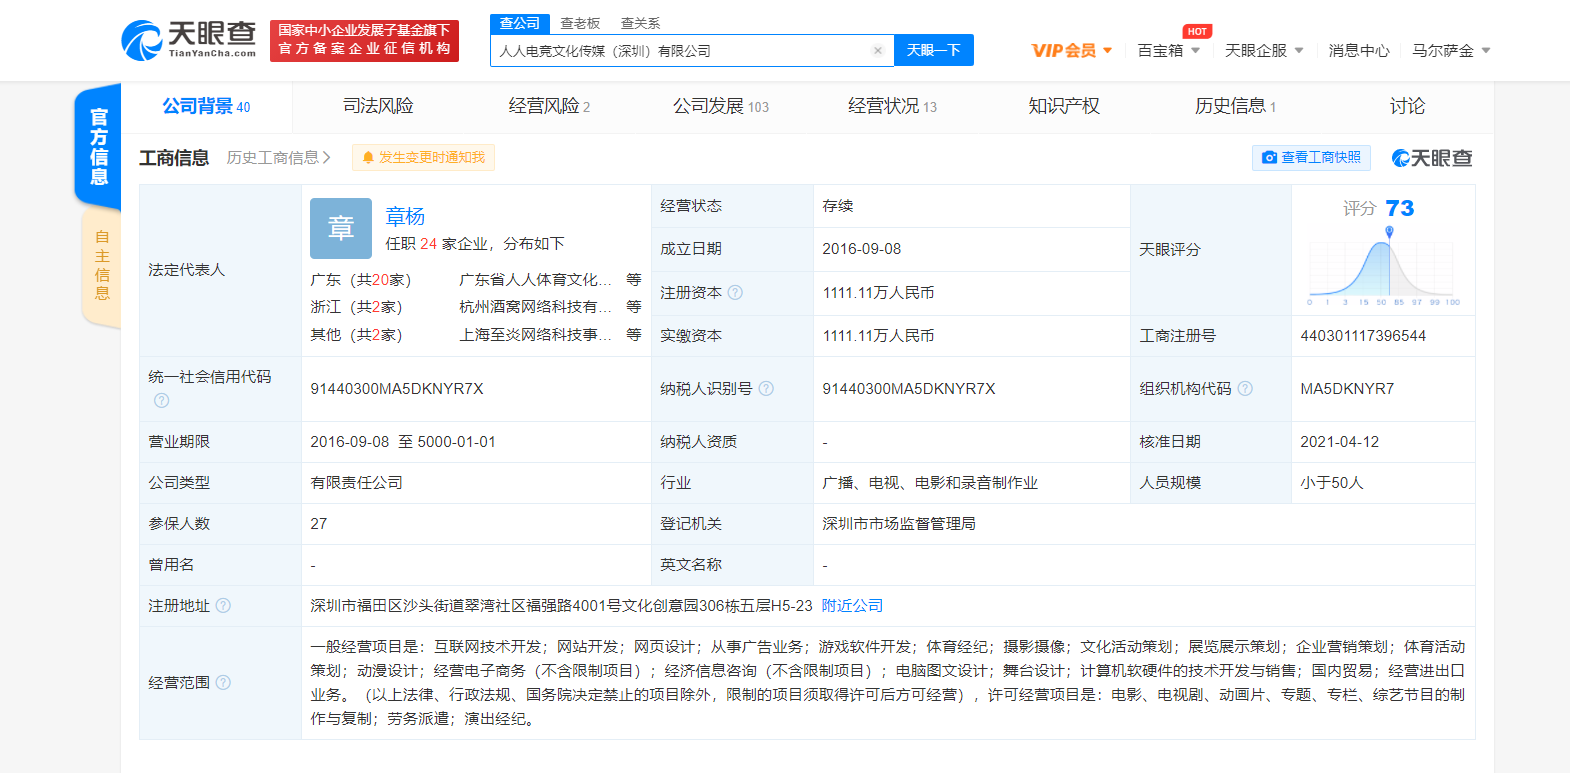Click the 天眼评分 score chart

[x=1383, y=267]
